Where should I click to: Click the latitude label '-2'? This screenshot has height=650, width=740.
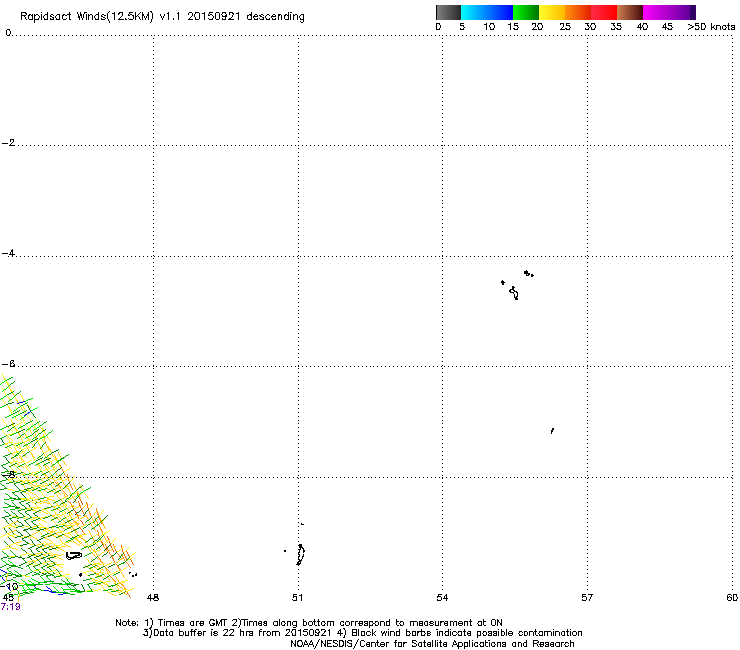8,143
